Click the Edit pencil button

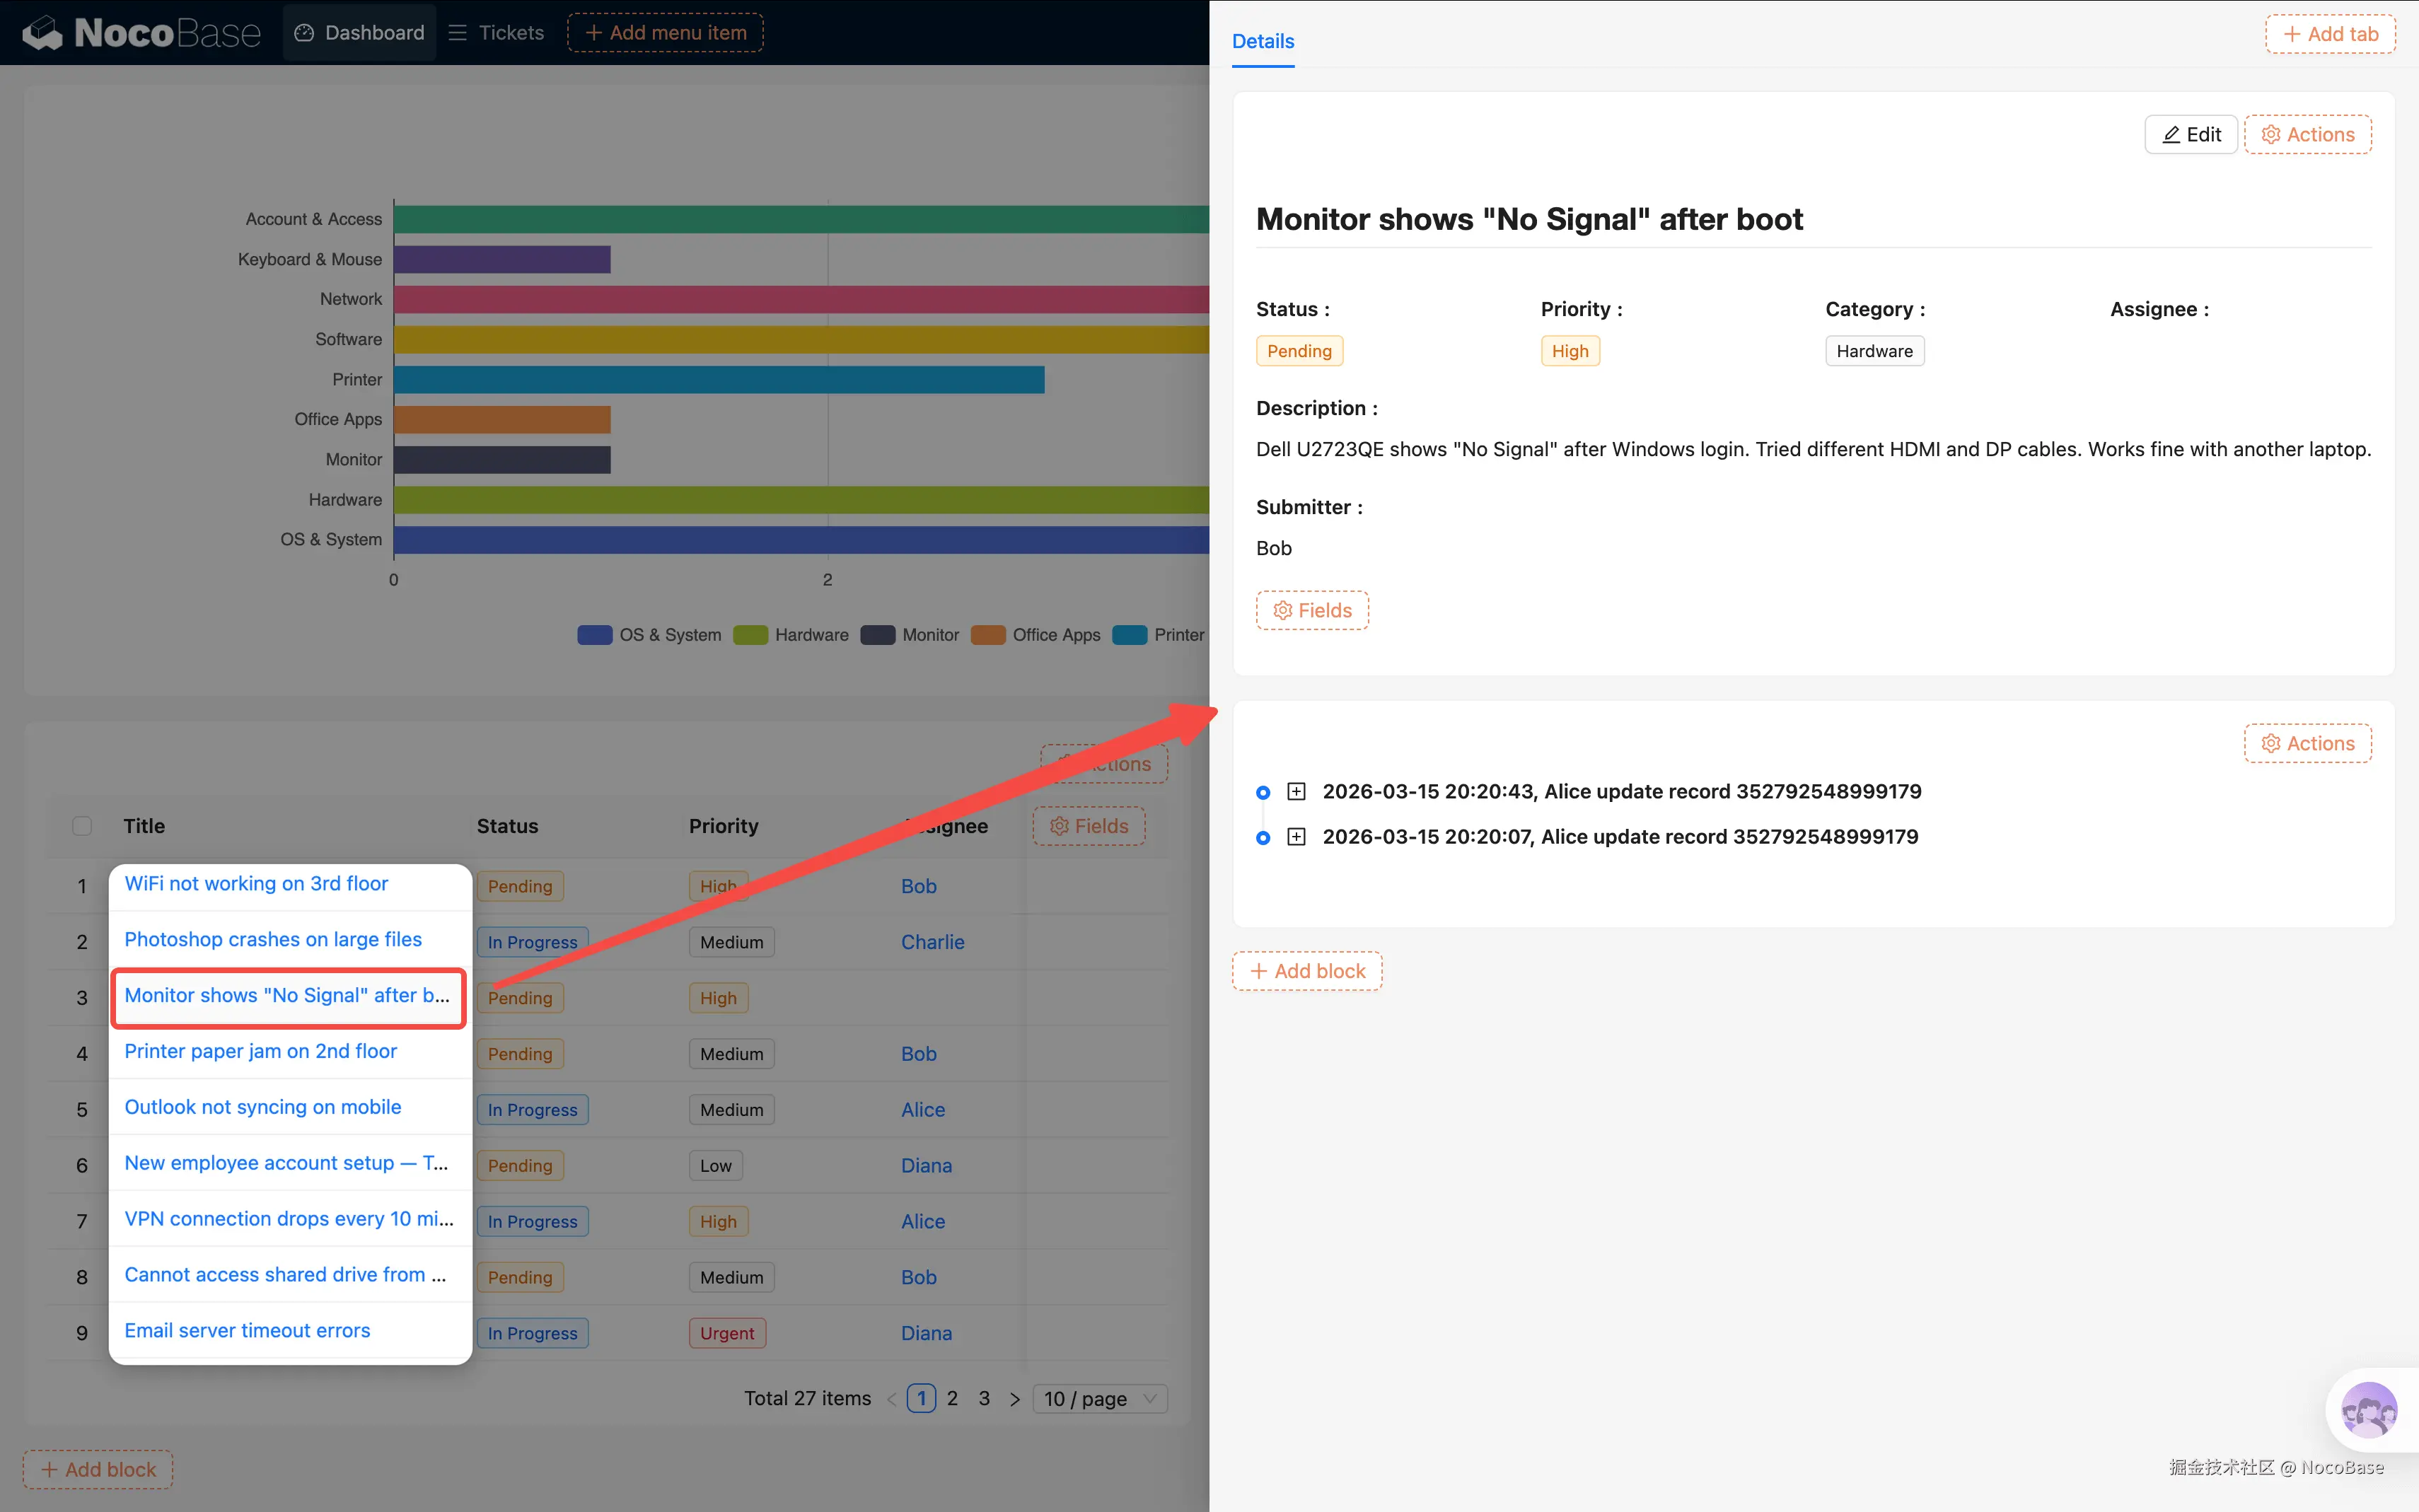coord(2190,134)
